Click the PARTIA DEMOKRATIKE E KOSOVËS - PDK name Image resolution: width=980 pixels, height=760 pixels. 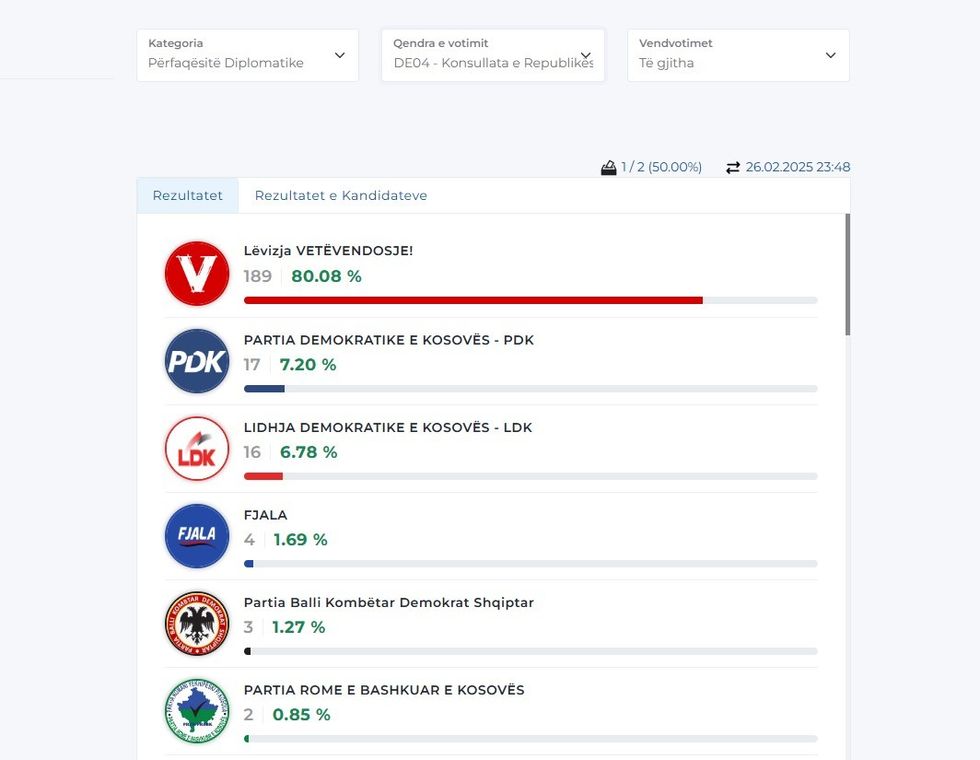tap(388, 340)
